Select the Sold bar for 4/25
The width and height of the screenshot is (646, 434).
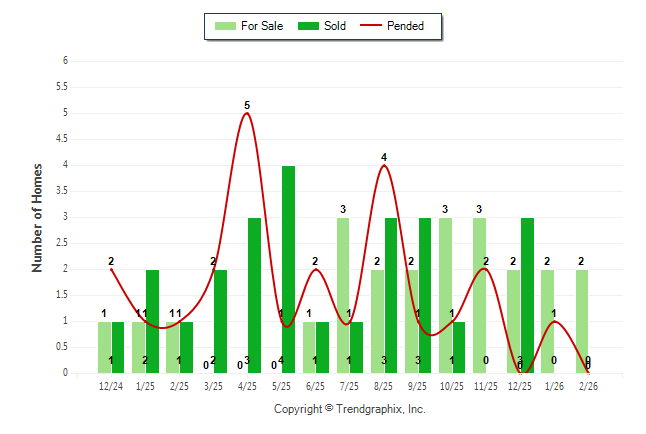pos(254,295)
